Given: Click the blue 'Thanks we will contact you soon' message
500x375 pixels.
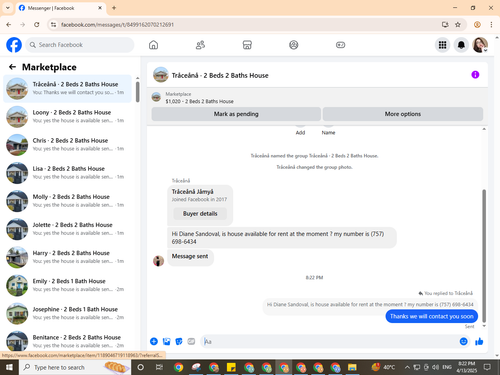Looking at the screenshot, I should pos(432,316).
